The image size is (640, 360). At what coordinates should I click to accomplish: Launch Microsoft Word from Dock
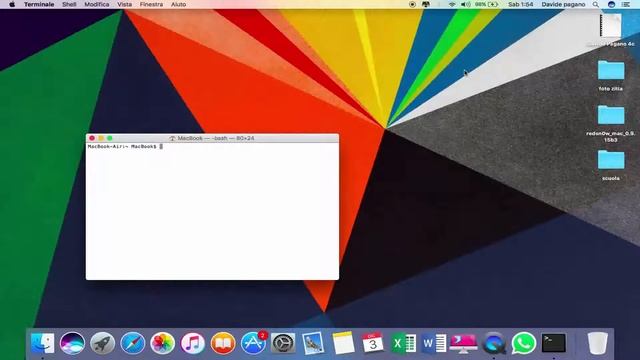433,343
